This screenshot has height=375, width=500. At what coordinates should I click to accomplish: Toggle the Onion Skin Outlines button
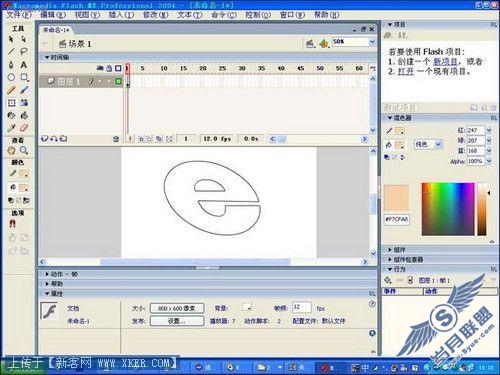[149, 139]
